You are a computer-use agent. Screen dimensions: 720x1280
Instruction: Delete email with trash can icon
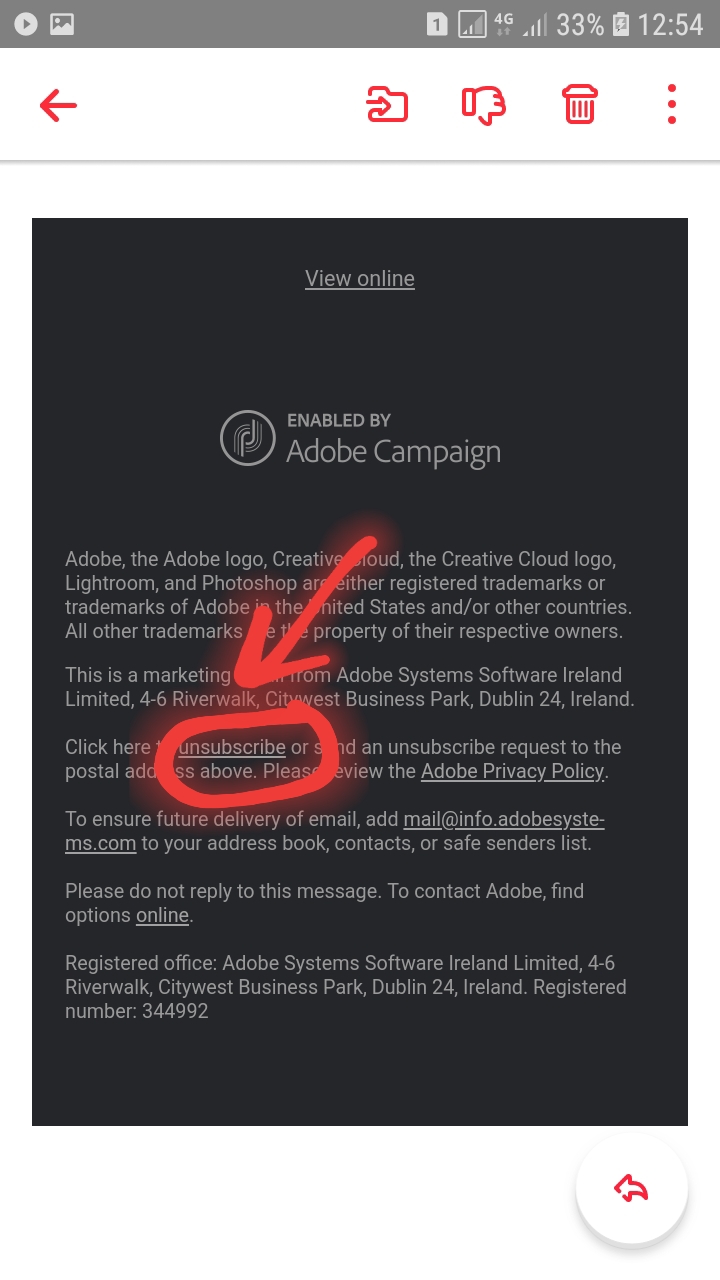580,104
